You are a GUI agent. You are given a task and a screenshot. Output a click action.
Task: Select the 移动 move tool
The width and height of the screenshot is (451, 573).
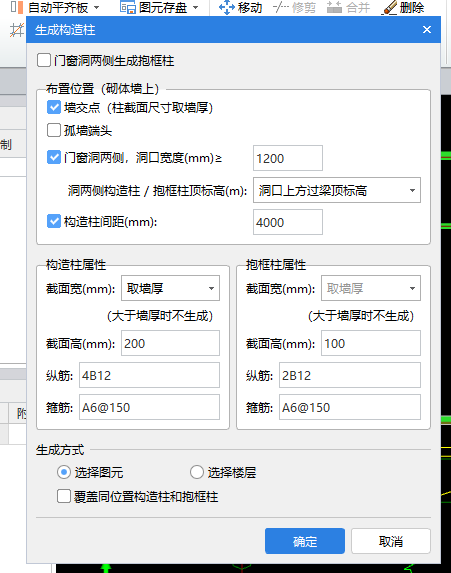point(240,7)
